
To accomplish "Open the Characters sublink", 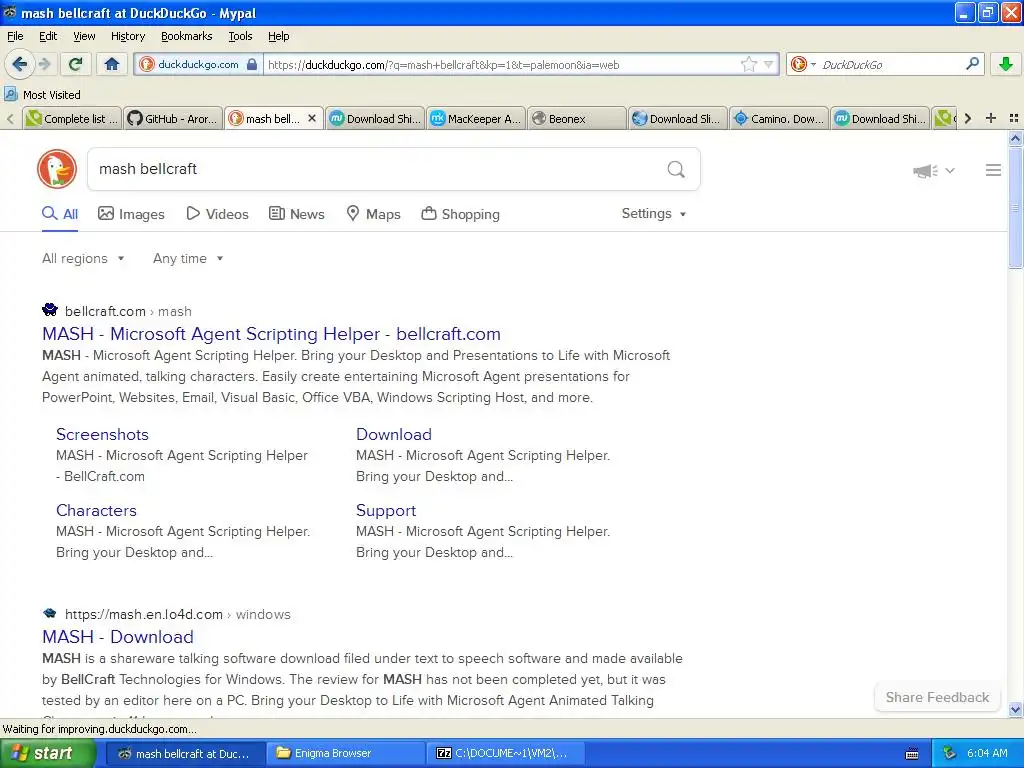I will pyautogui.click(x=96, y=510).
